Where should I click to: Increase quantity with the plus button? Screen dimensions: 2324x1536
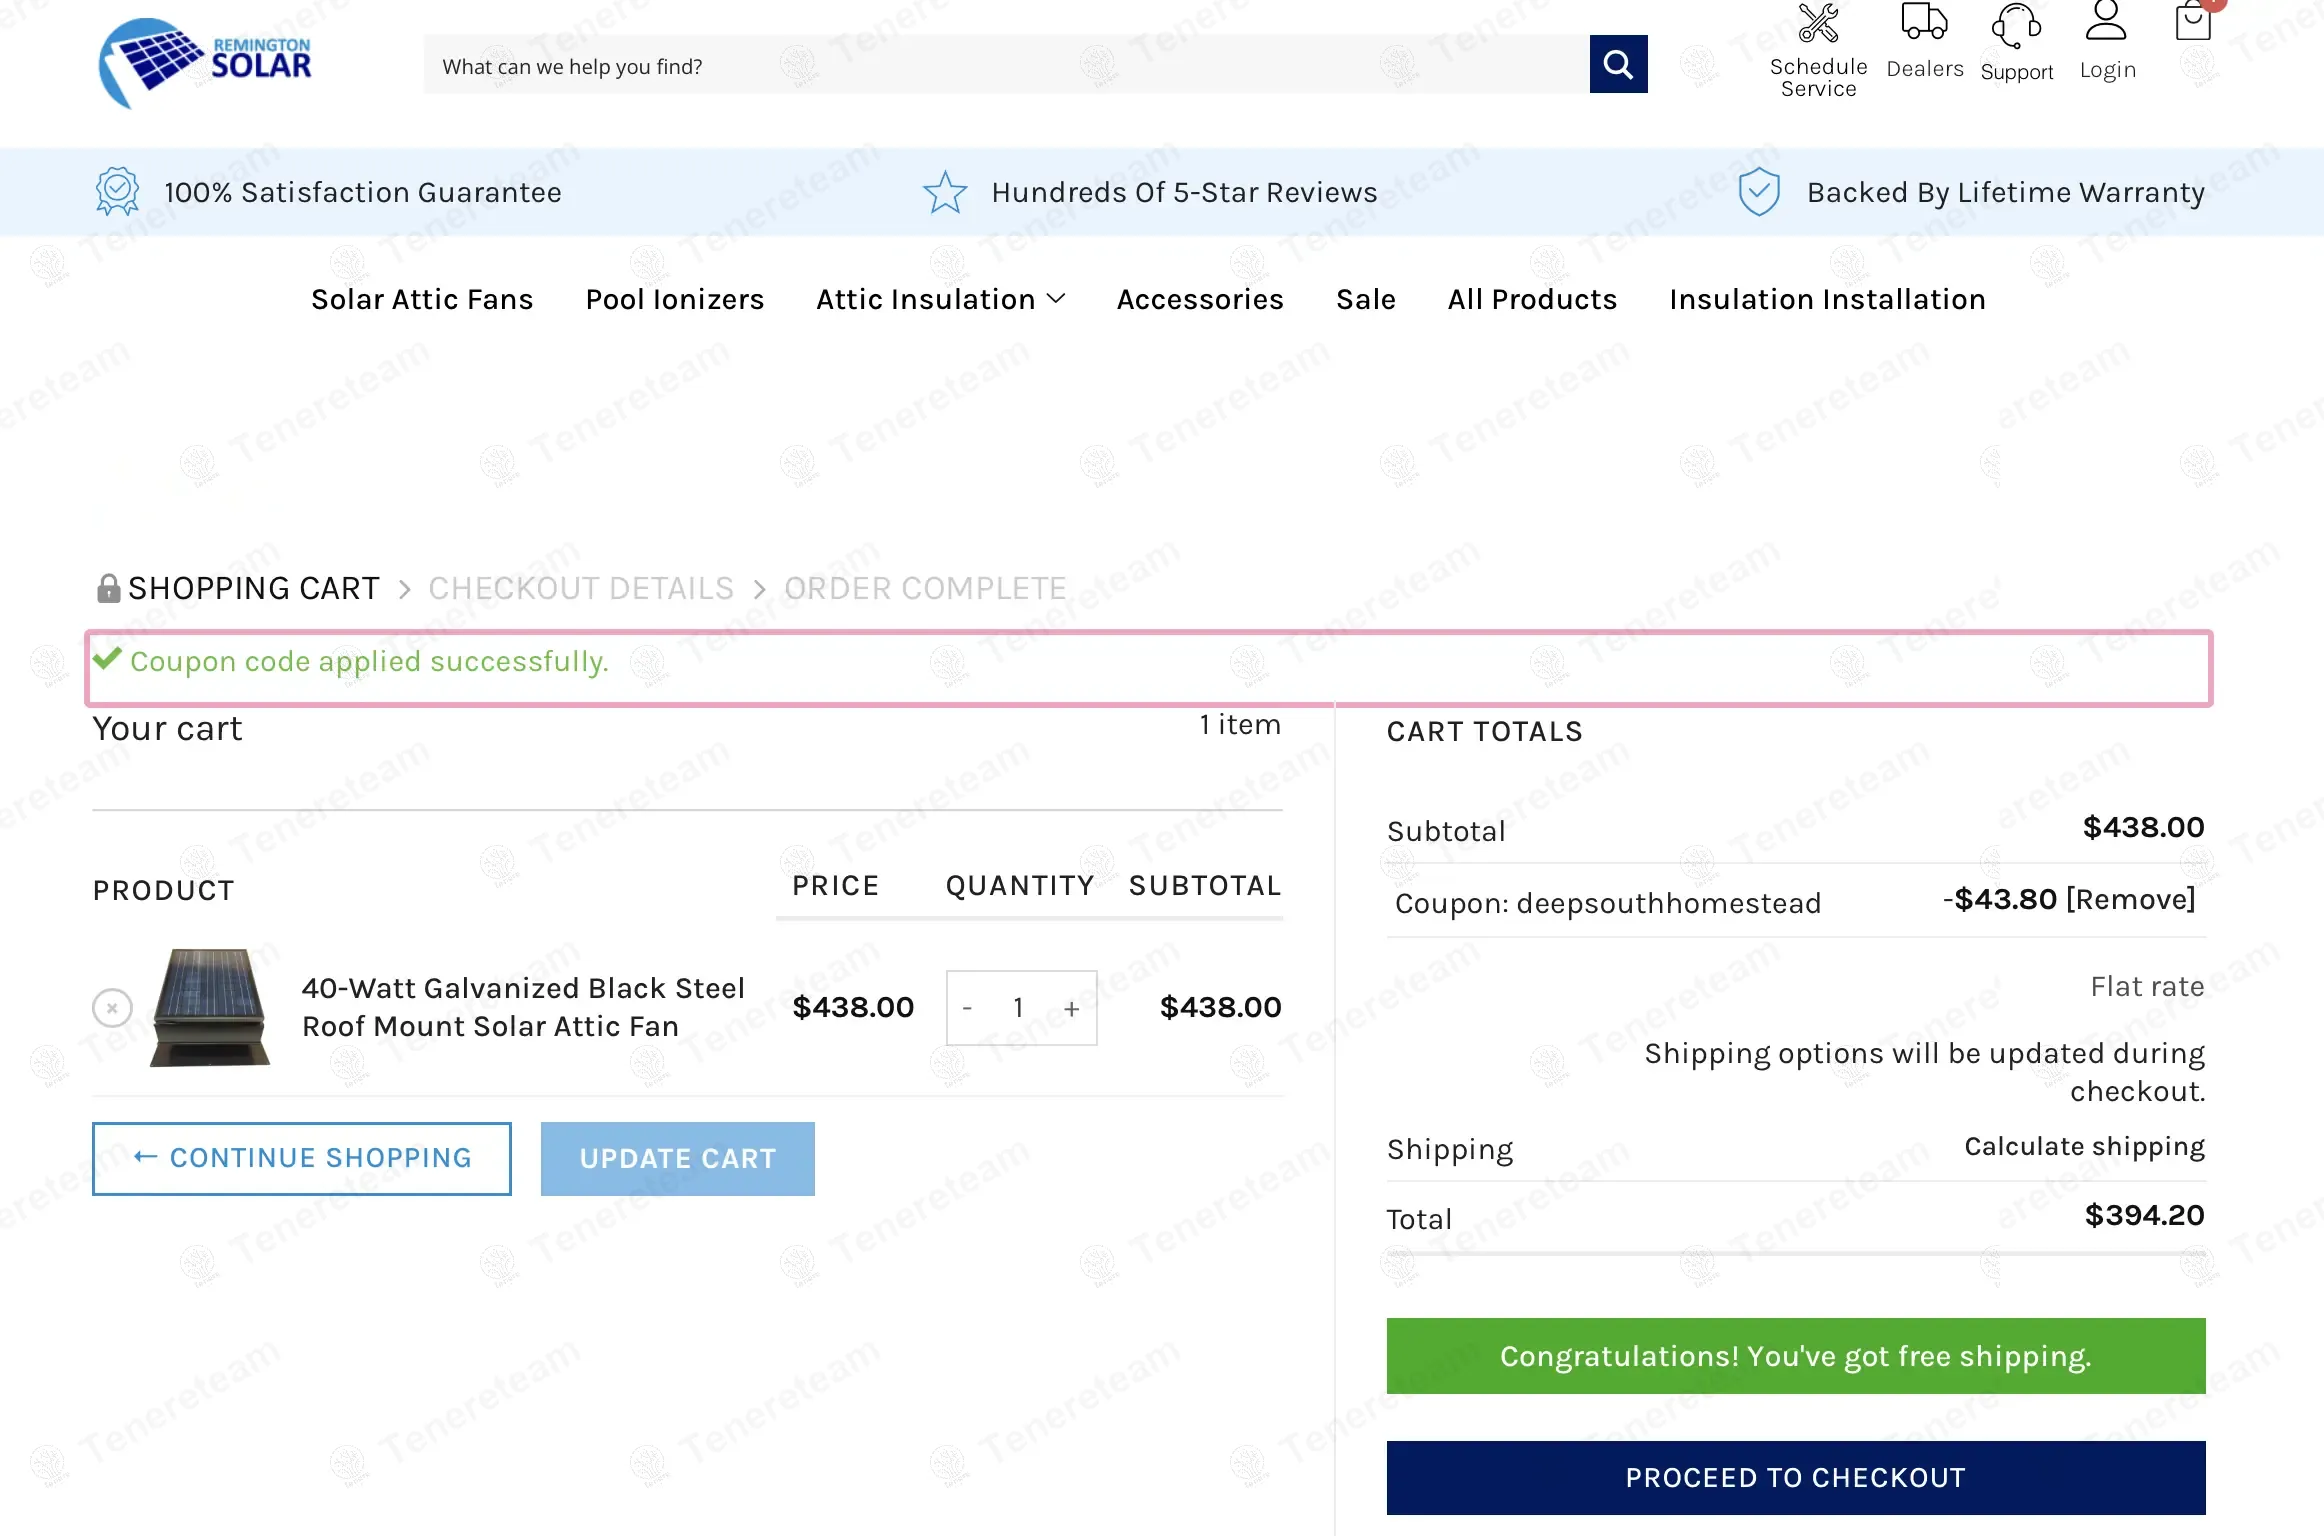point(1072,1008)
